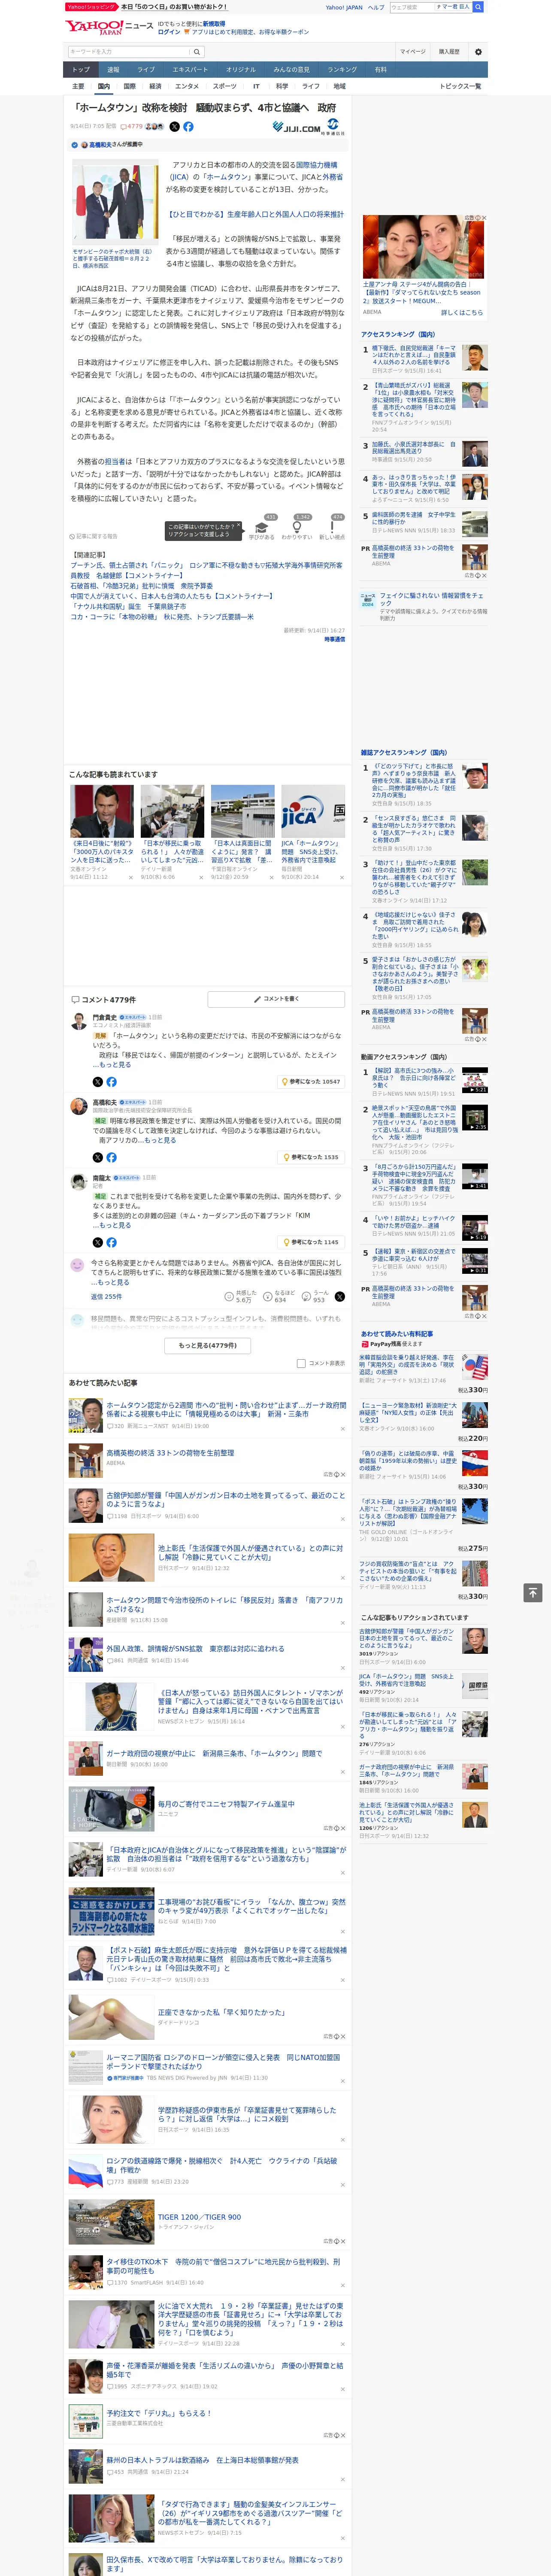
Task: Toggle the コメント非表示 checkbox
Action: 301,1364
